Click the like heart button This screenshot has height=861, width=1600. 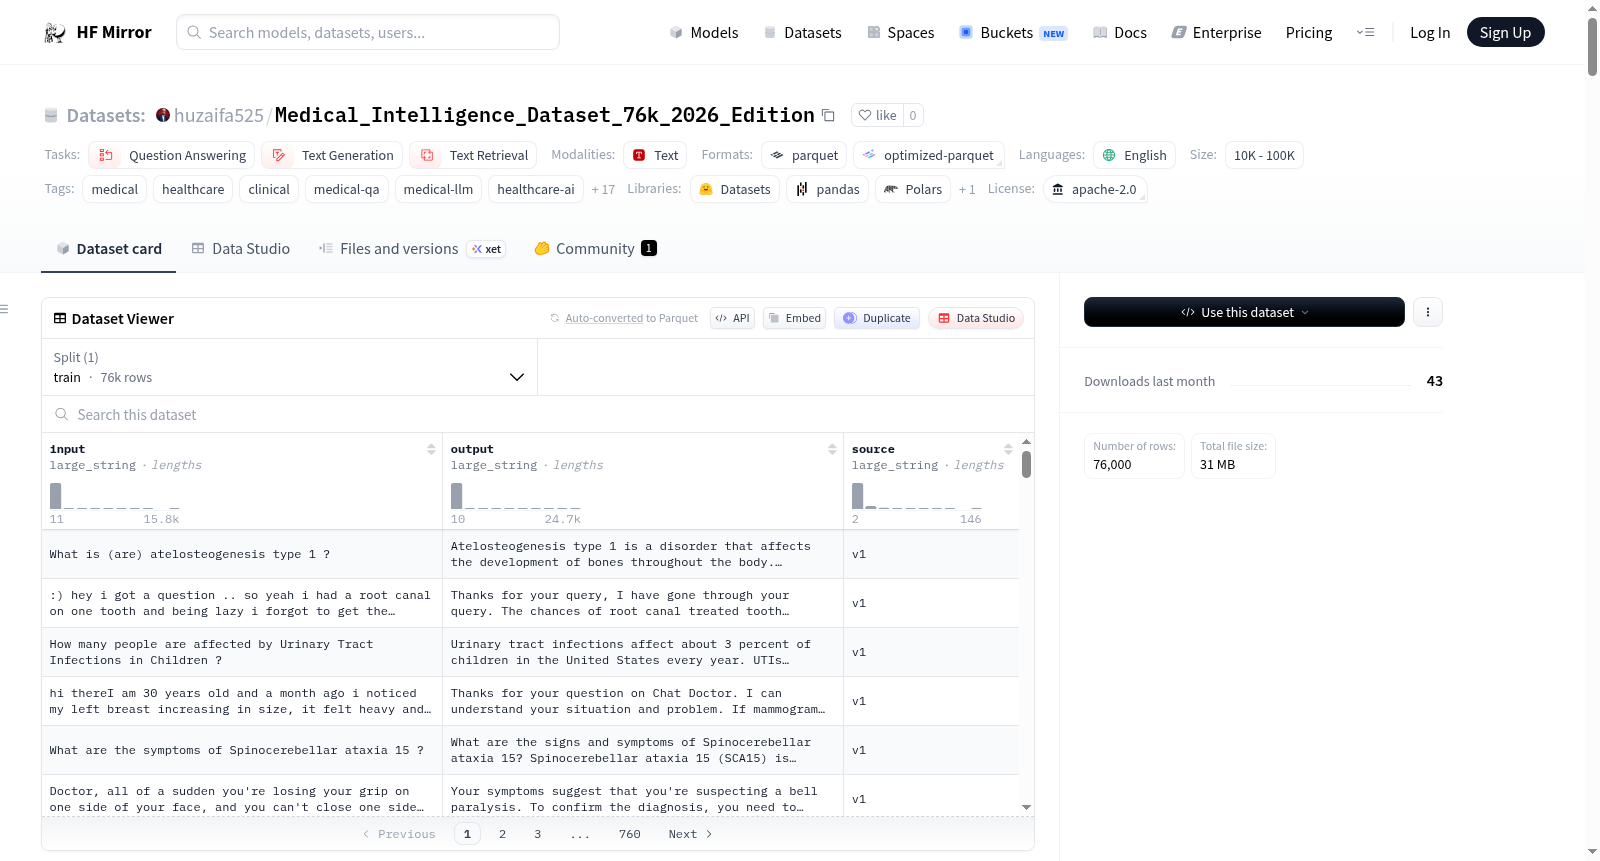coord(877,115)
